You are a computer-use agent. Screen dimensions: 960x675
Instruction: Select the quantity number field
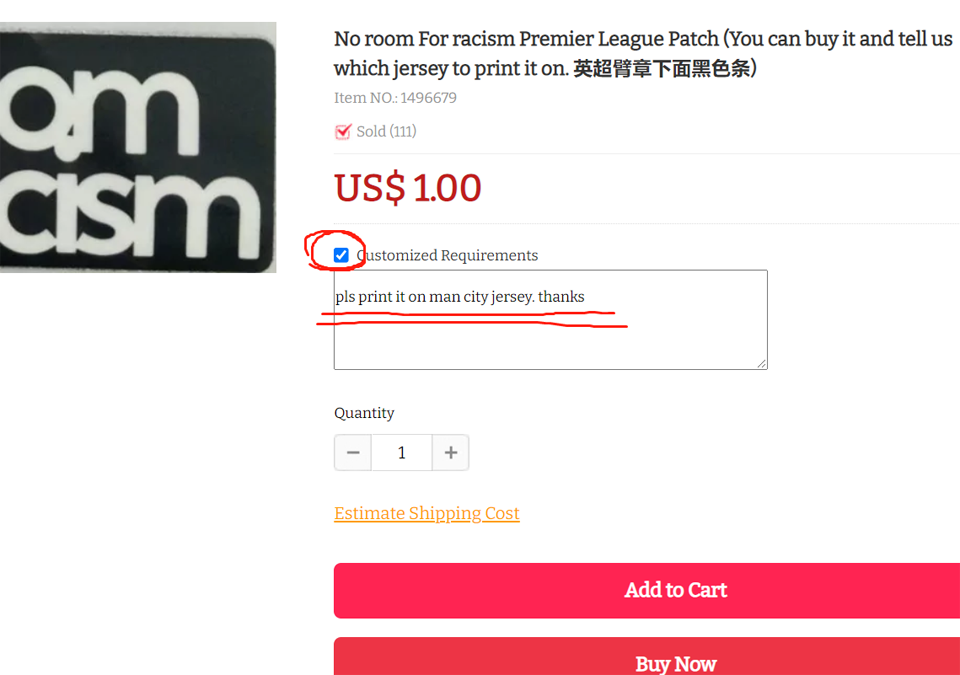point(401,453)
